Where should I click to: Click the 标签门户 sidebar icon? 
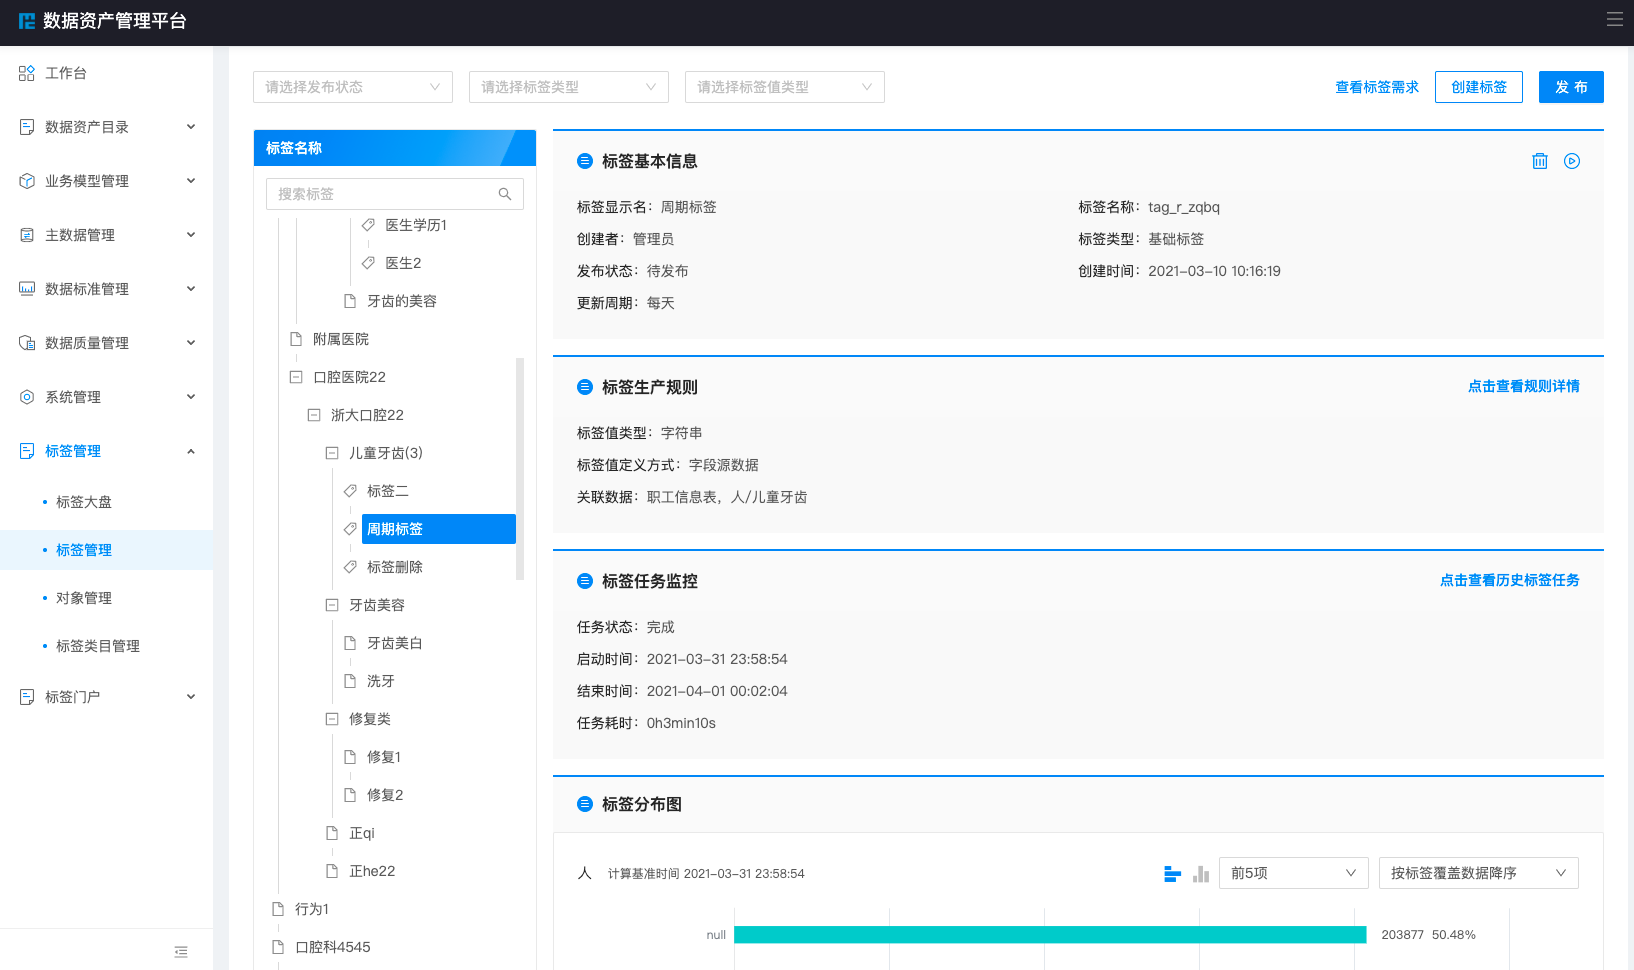pyautogui.click(x=27, y=697)
